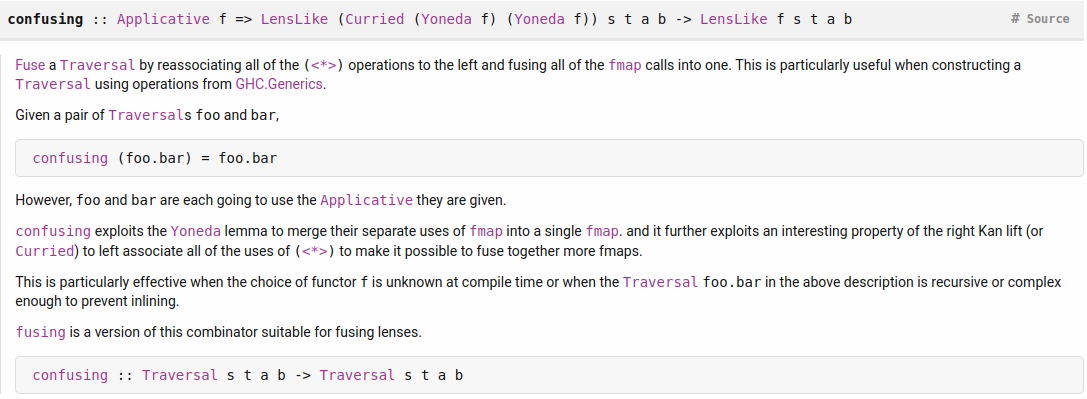The height and width of the screenshot is (399, 1087).
Task: Open Applicative in the 'However' sentence
Action: click(x=367, y=200)
